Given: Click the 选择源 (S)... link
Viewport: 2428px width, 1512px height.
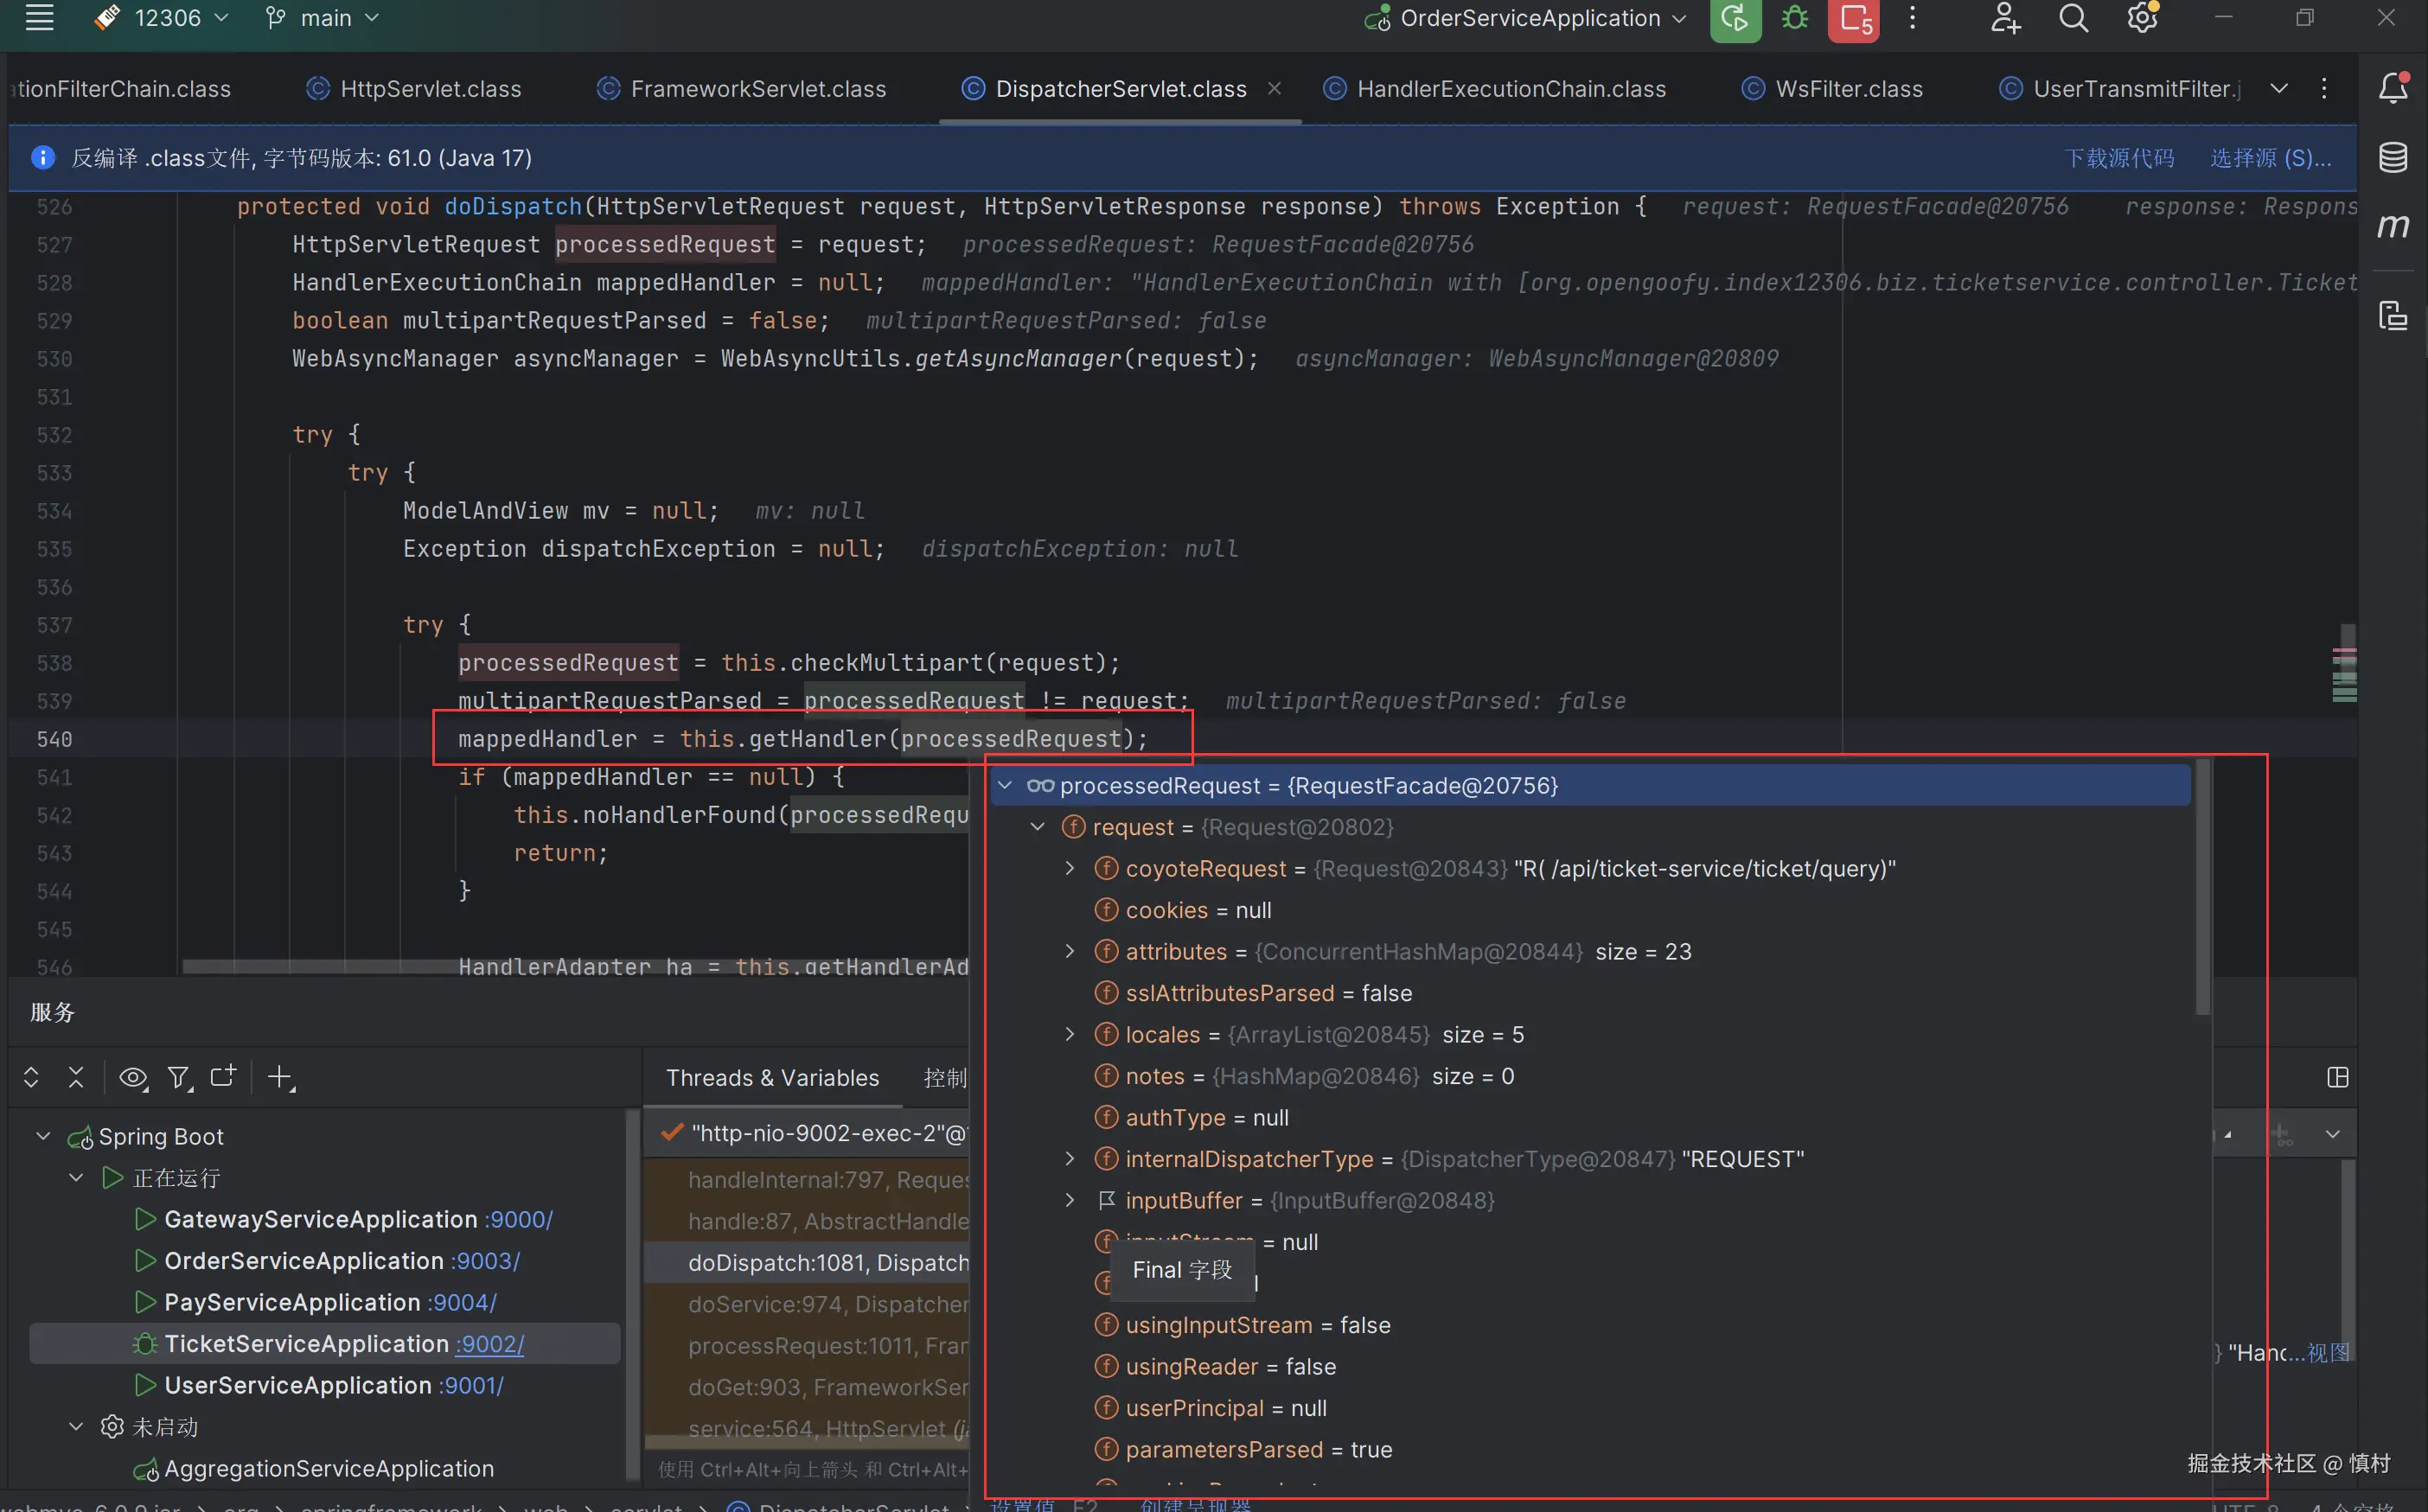Looking at the screenshot, I should pos(2270,158).
